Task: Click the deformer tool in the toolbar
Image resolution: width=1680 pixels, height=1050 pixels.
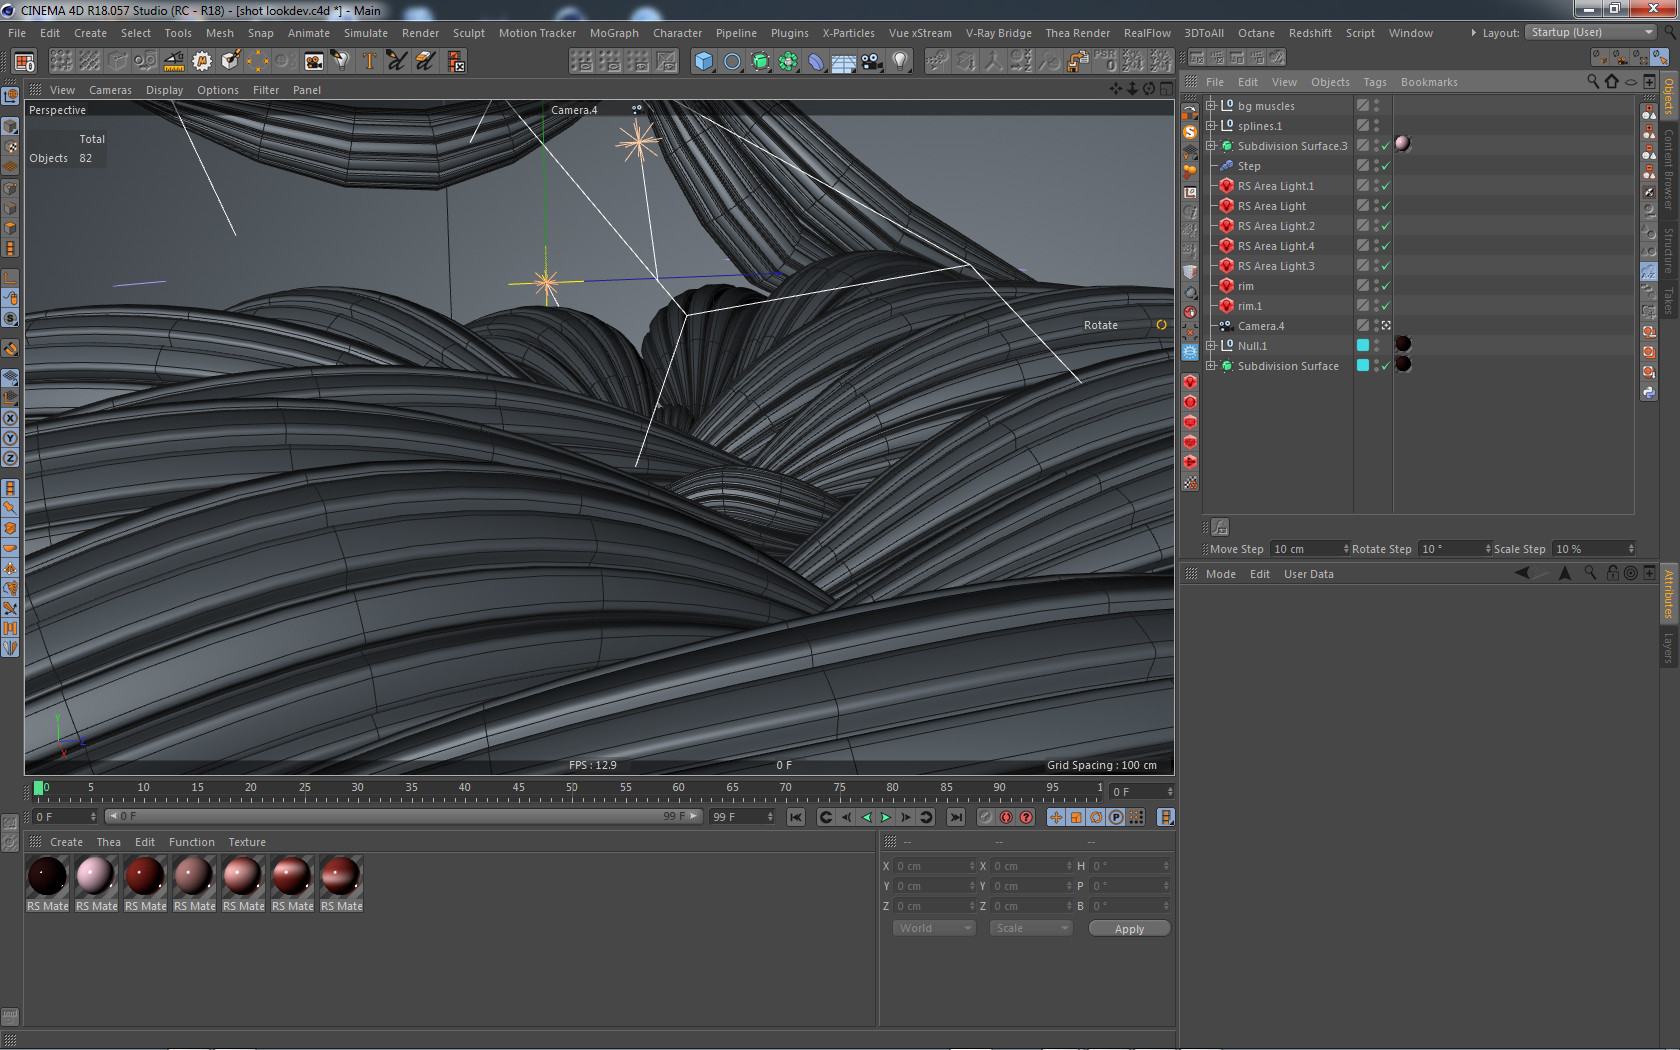Action: click(x=816, y=61)
